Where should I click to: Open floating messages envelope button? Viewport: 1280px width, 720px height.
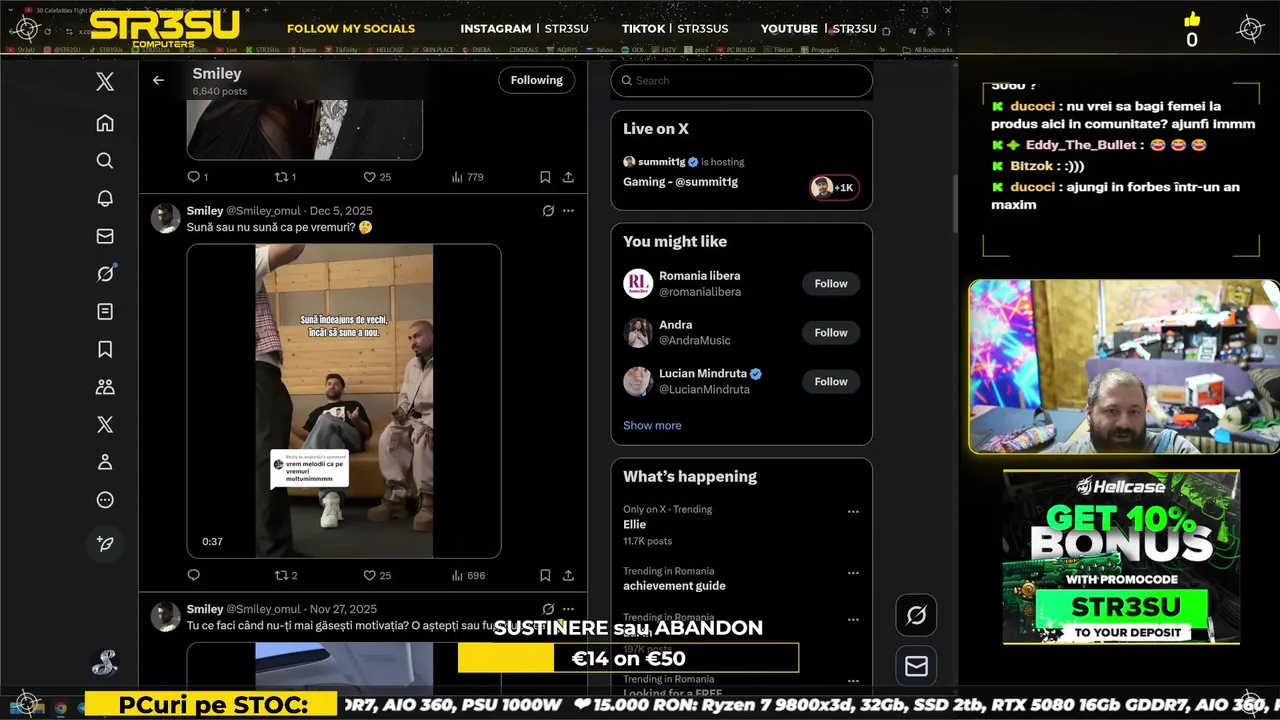(x=916, y=666)
